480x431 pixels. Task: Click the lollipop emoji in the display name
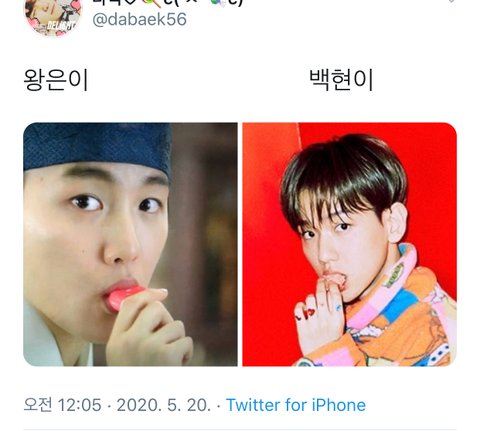point(152,3)
